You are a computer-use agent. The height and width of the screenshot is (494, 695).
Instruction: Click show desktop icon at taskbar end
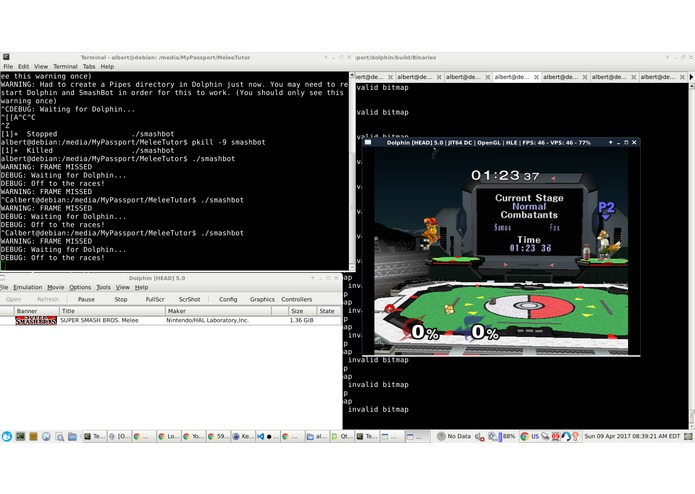pos(688,436)
